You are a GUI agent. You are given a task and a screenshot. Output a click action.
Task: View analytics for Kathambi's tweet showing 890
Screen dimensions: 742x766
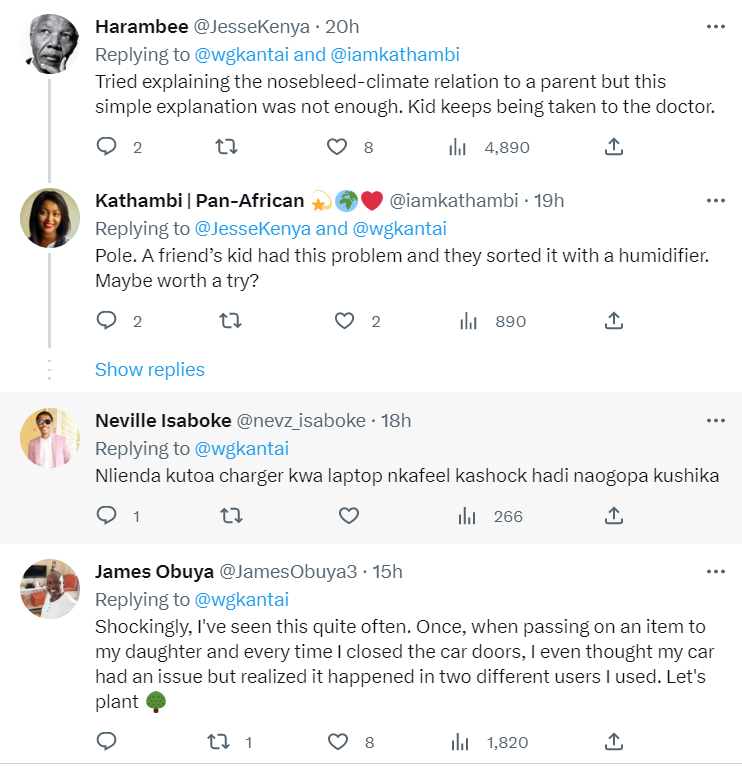point(493,321)
